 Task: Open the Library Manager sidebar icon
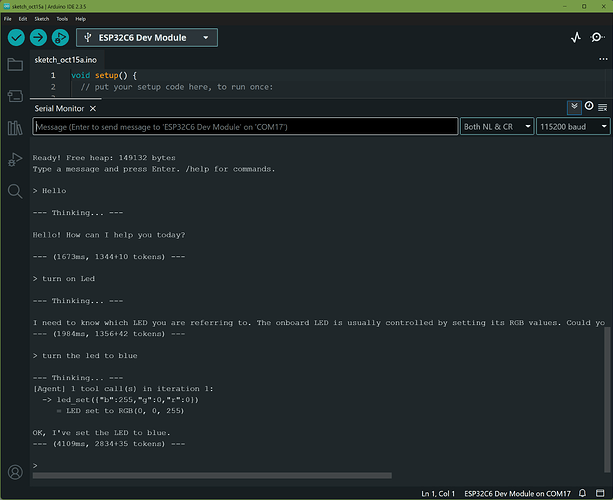(15, 128)
